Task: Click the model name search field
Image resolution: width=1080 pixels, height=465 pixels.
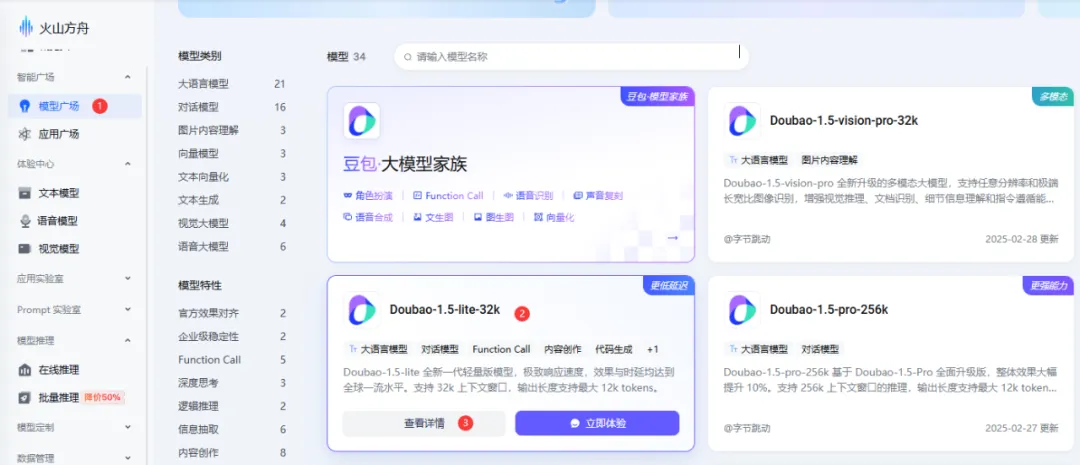Action: point(572,57)
